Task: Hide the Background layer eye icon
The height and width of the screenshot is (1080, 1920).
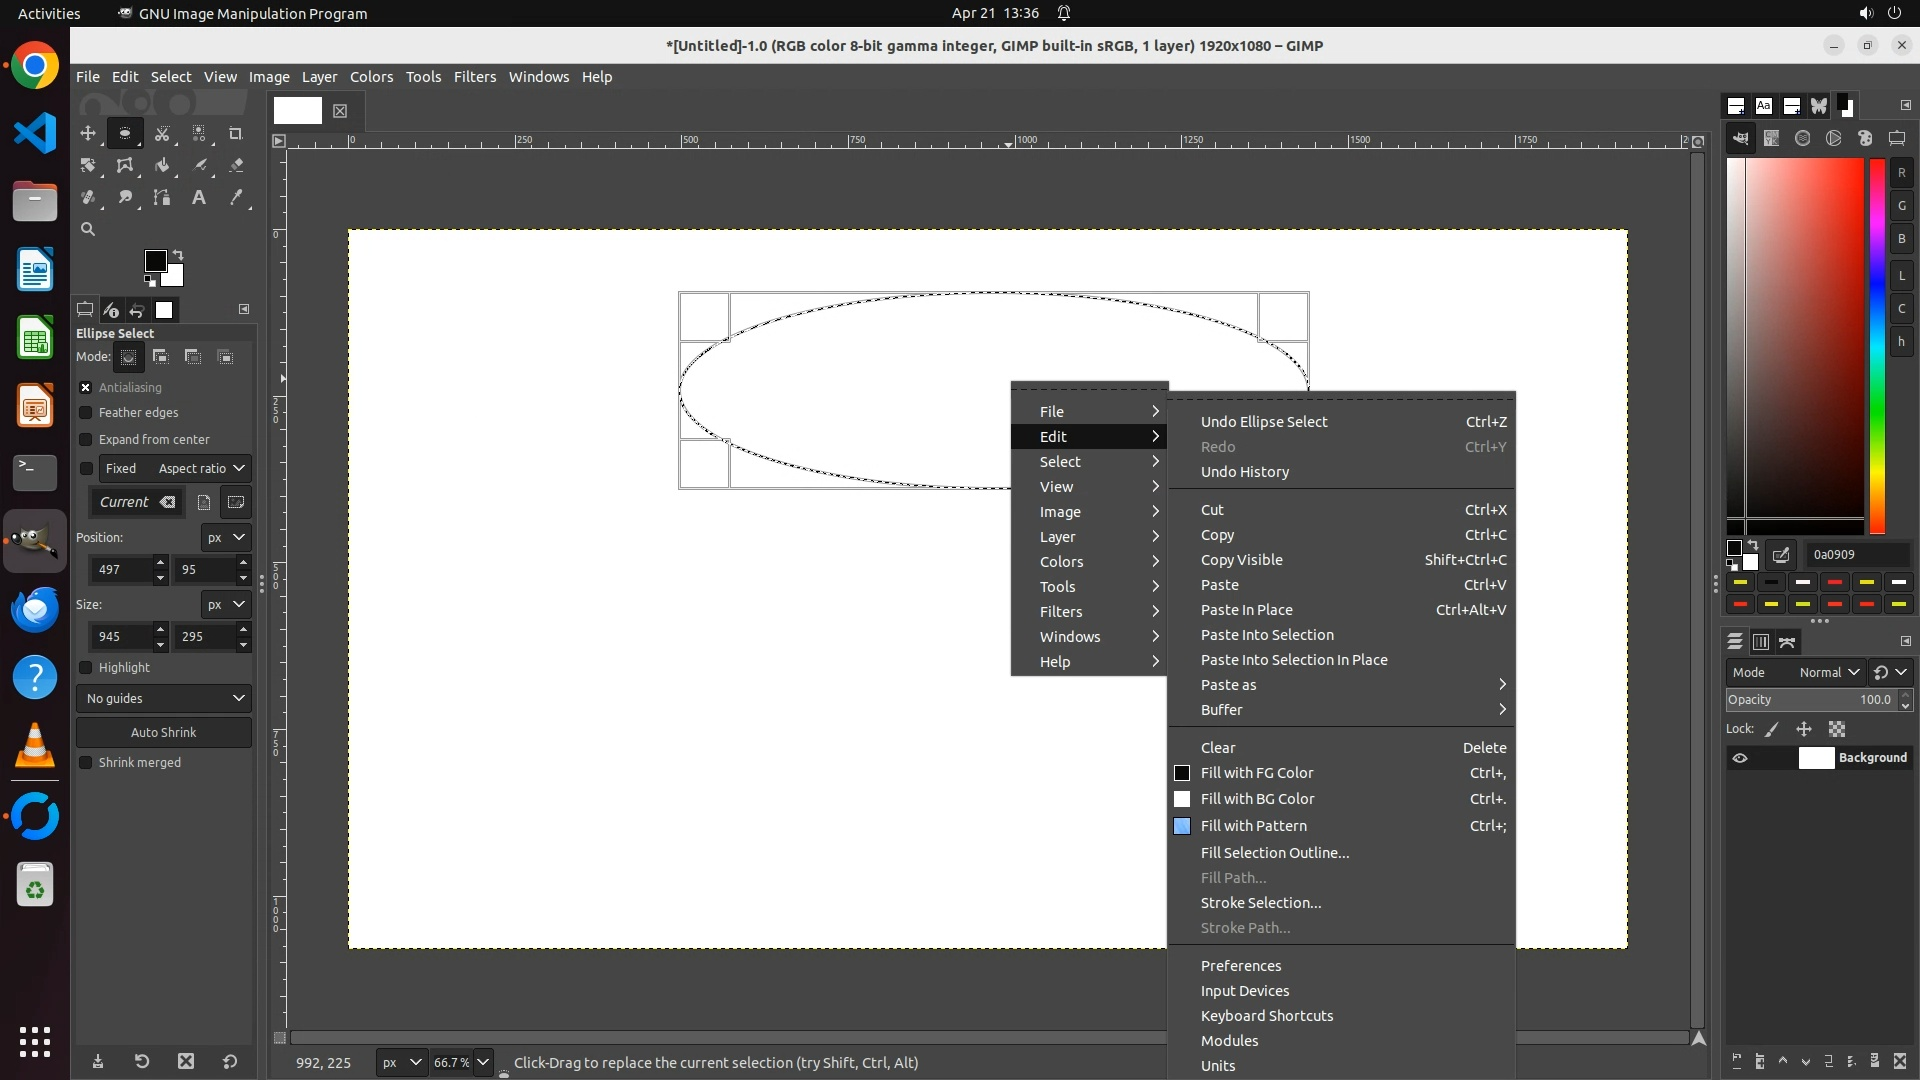Action: 1740,758
